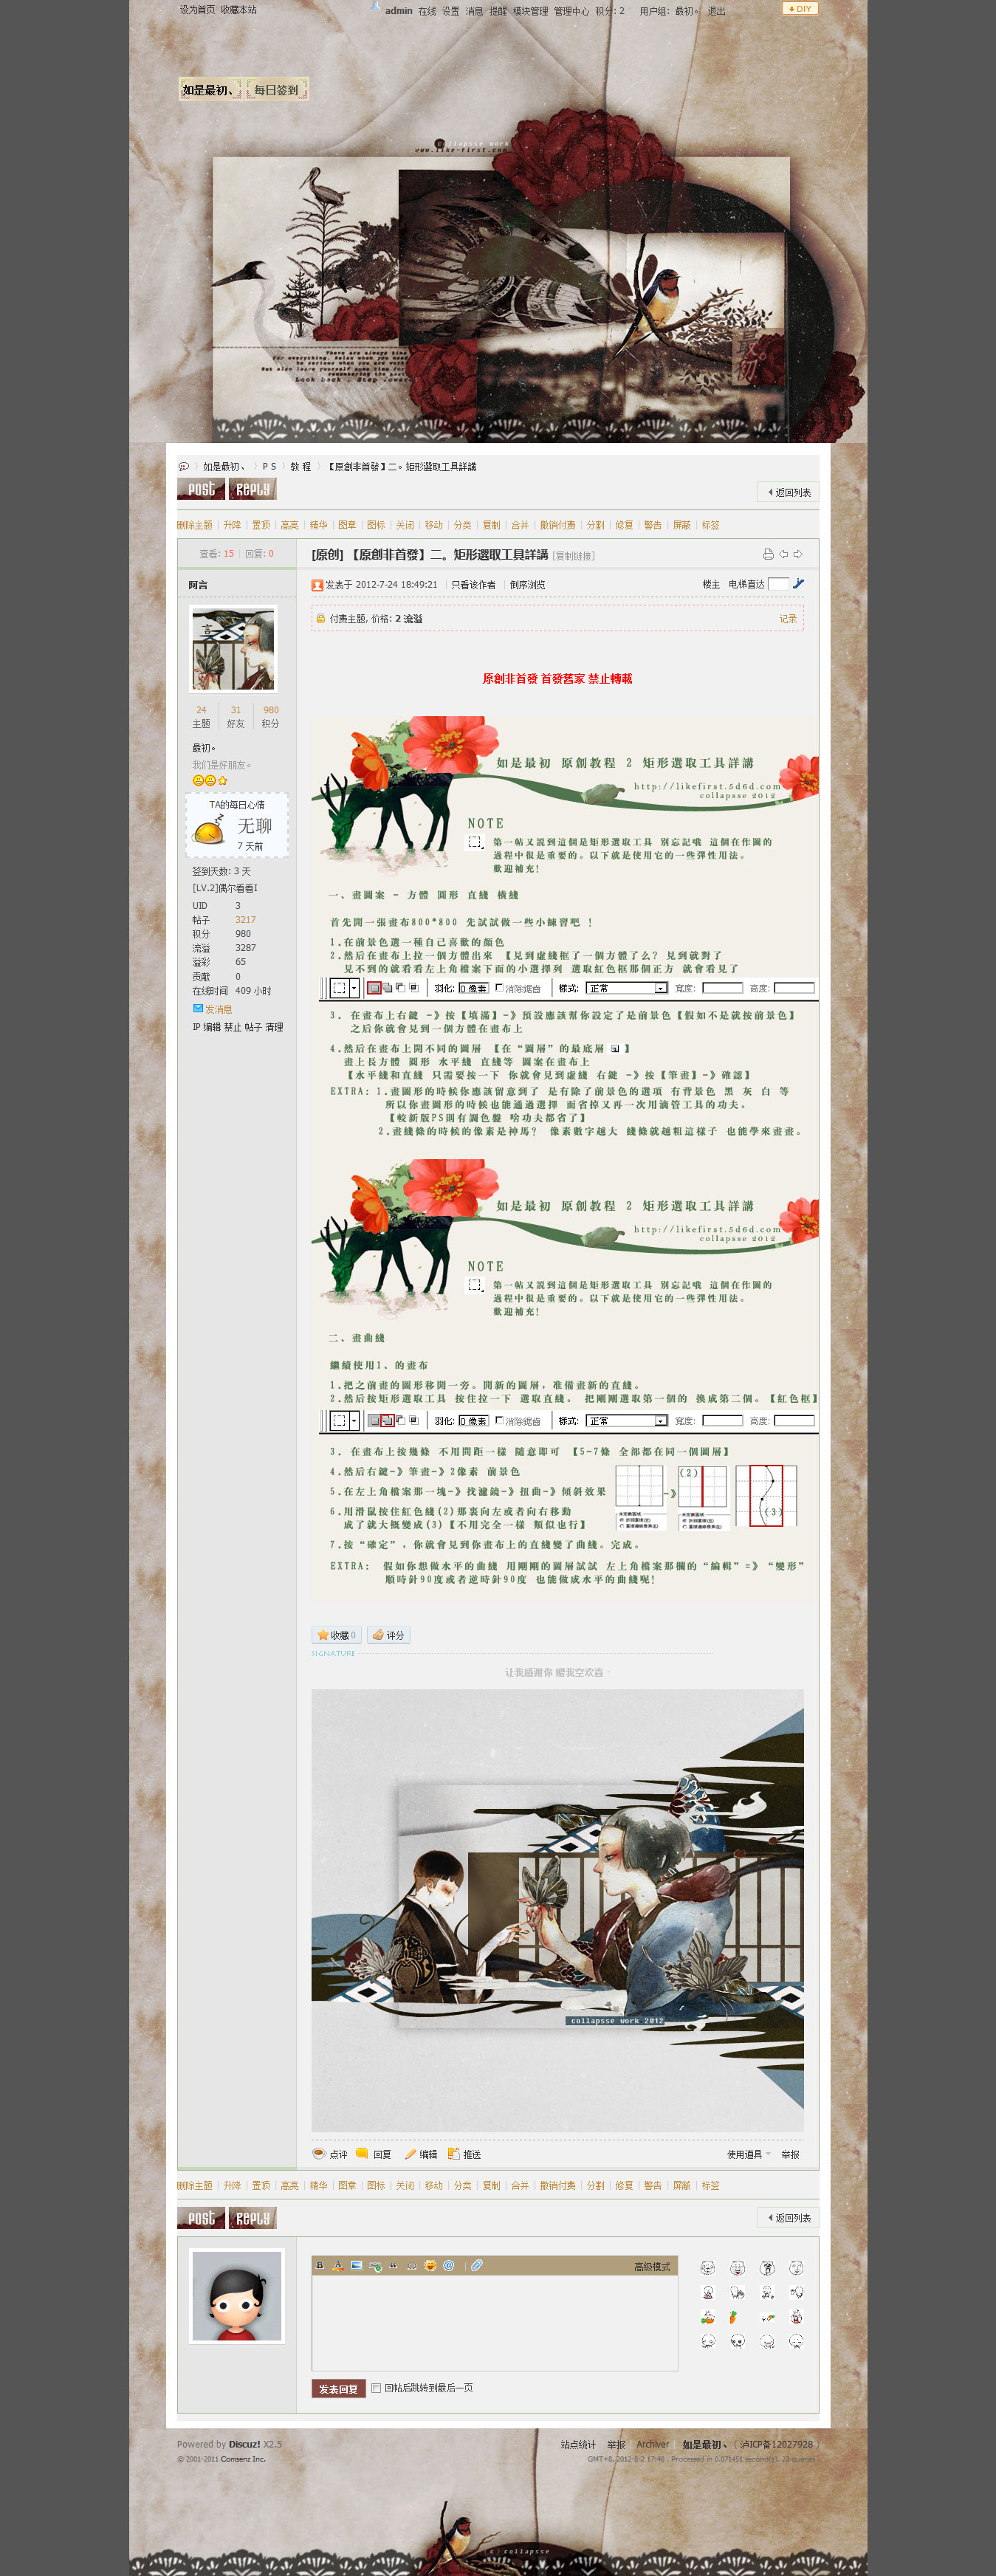Click P S breadcrumb link
Screen dimensions: 996x2576
pyautogui.click(x=269, y=467)
